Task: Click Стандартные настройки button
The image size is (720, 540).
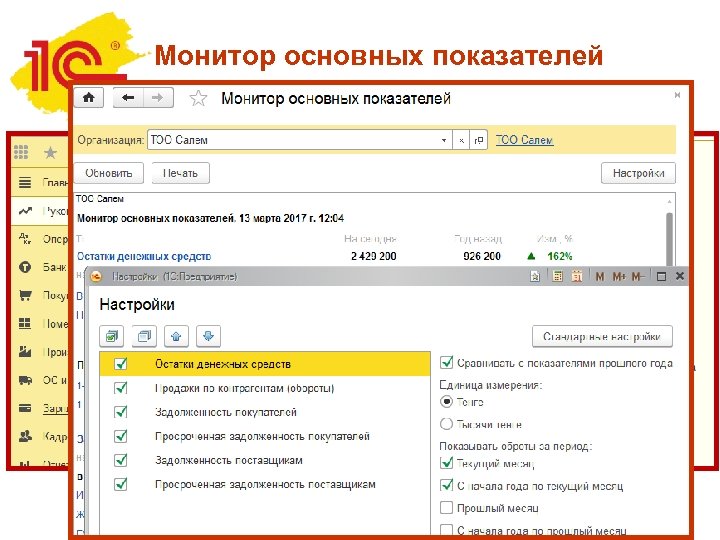Action: tap(602, 337)
